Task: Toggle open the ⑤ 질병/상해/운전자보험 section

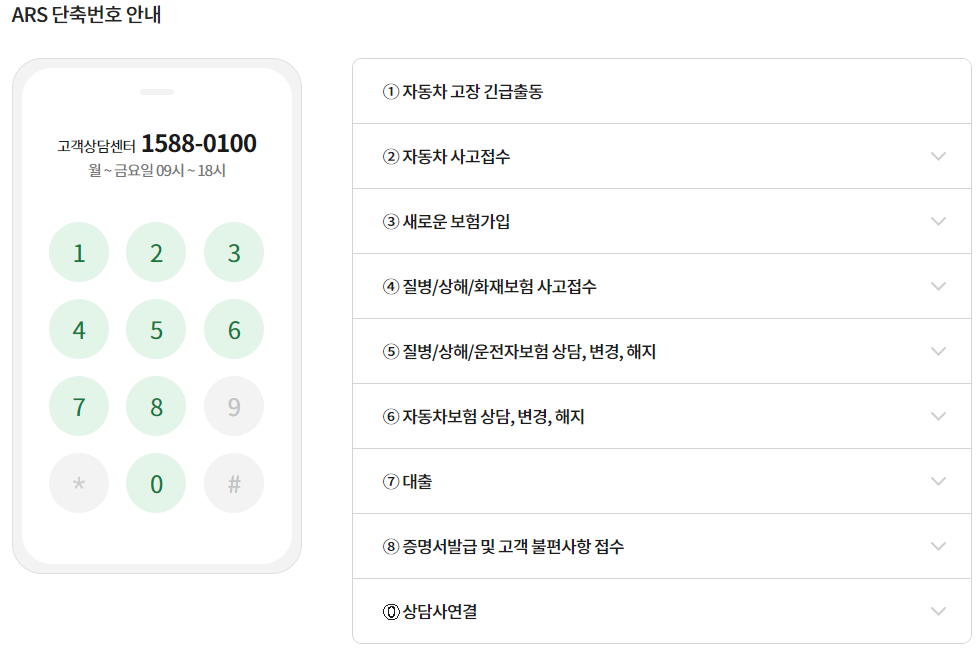Action: [x=936, y=351]
